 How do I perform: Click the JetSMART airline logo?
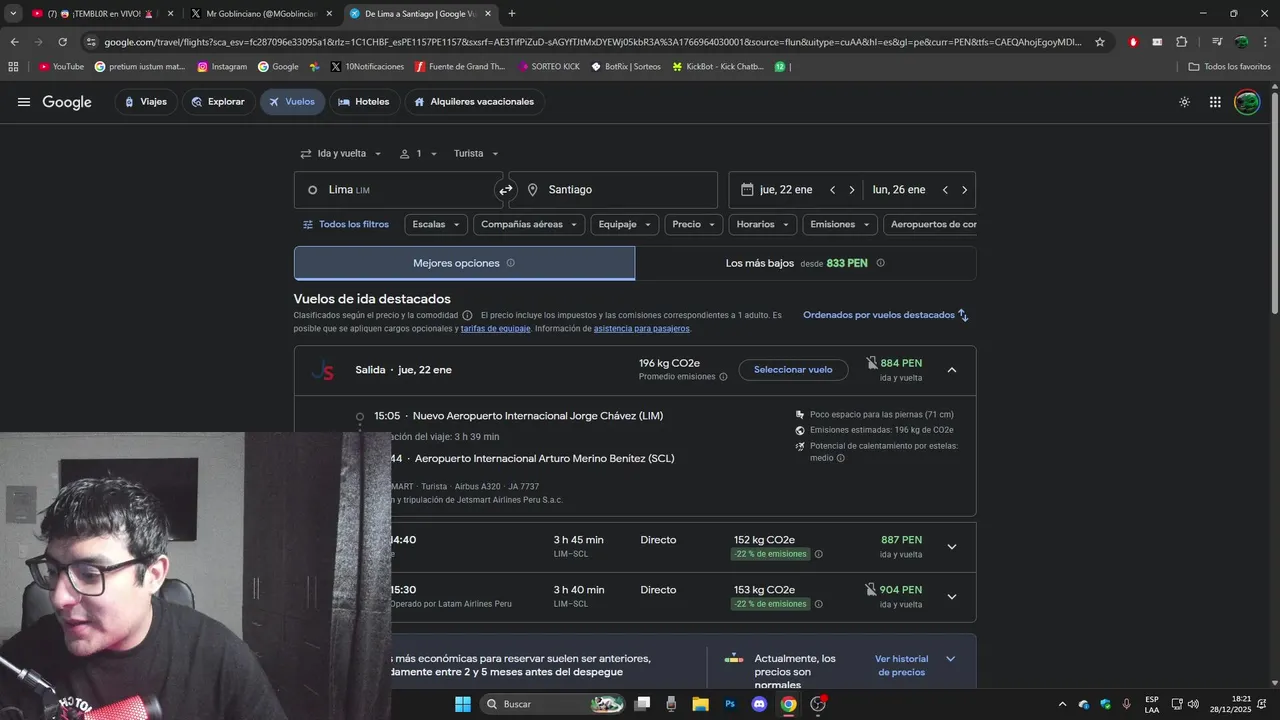click(323, 370)
